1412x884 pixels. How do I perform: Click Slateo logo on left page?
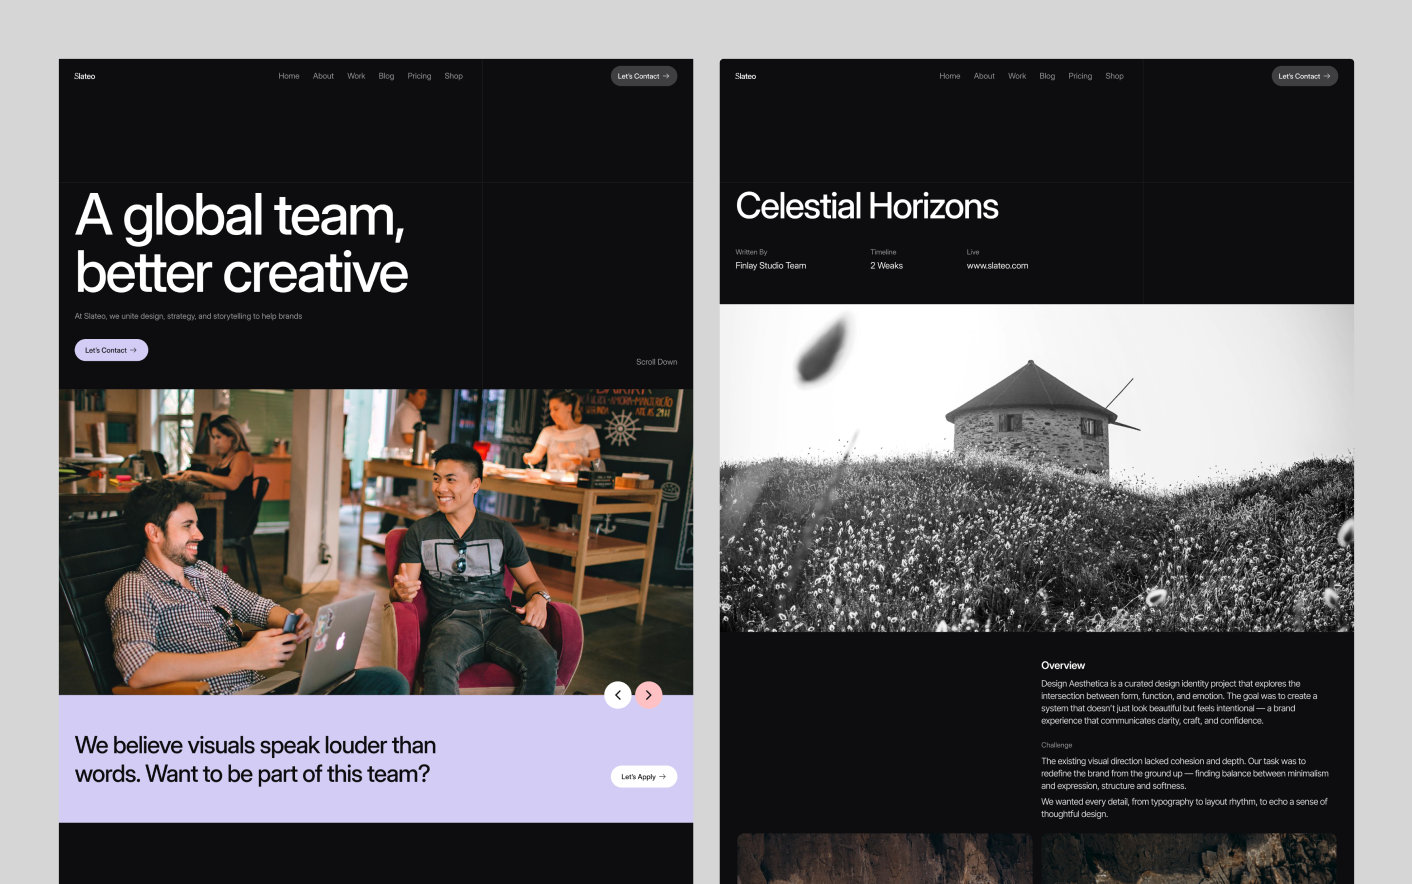pyautogui.click(x=85, y=76)
